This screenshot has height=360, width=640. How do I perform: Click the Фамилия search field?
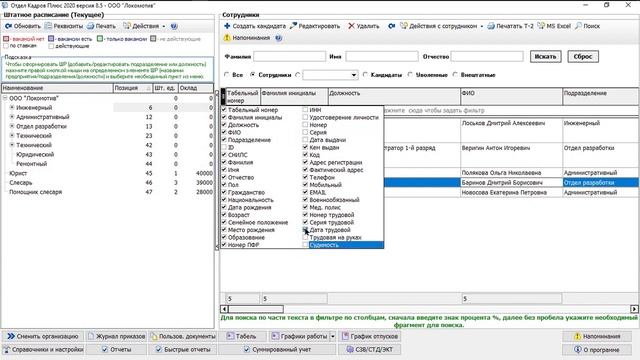[x=289, y=56]
